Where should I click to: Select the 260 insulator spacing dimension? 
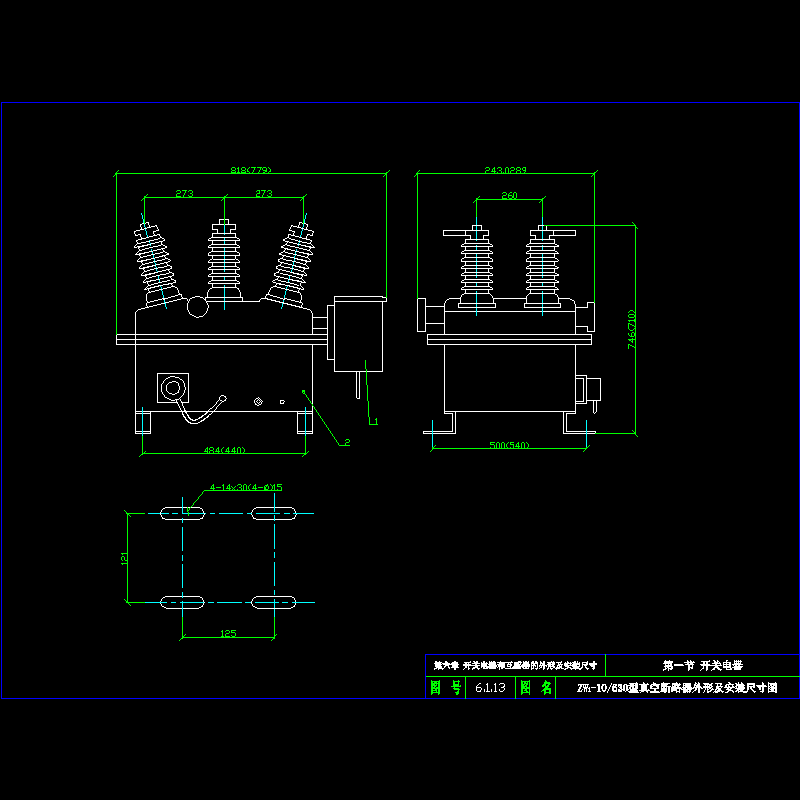[x=509, y=196]
